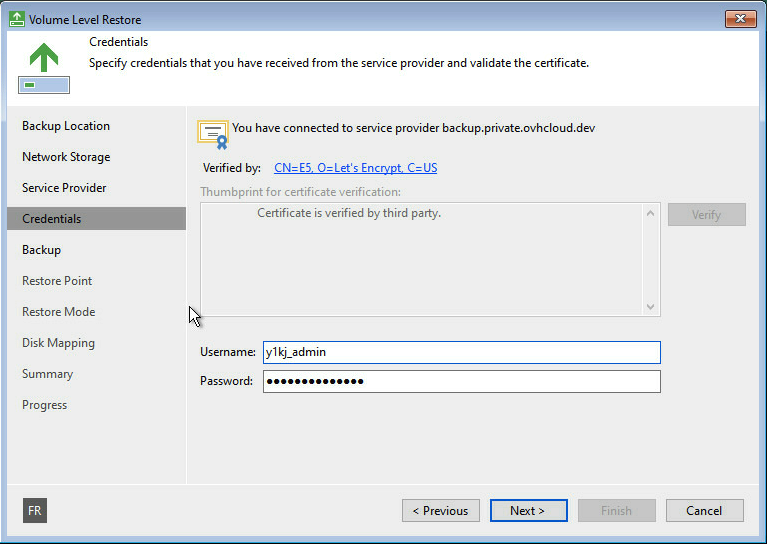Viewport: 767px width, 544px height.
Task: Click the FR keyboard language indicator
Action: [x=35, y=511]
